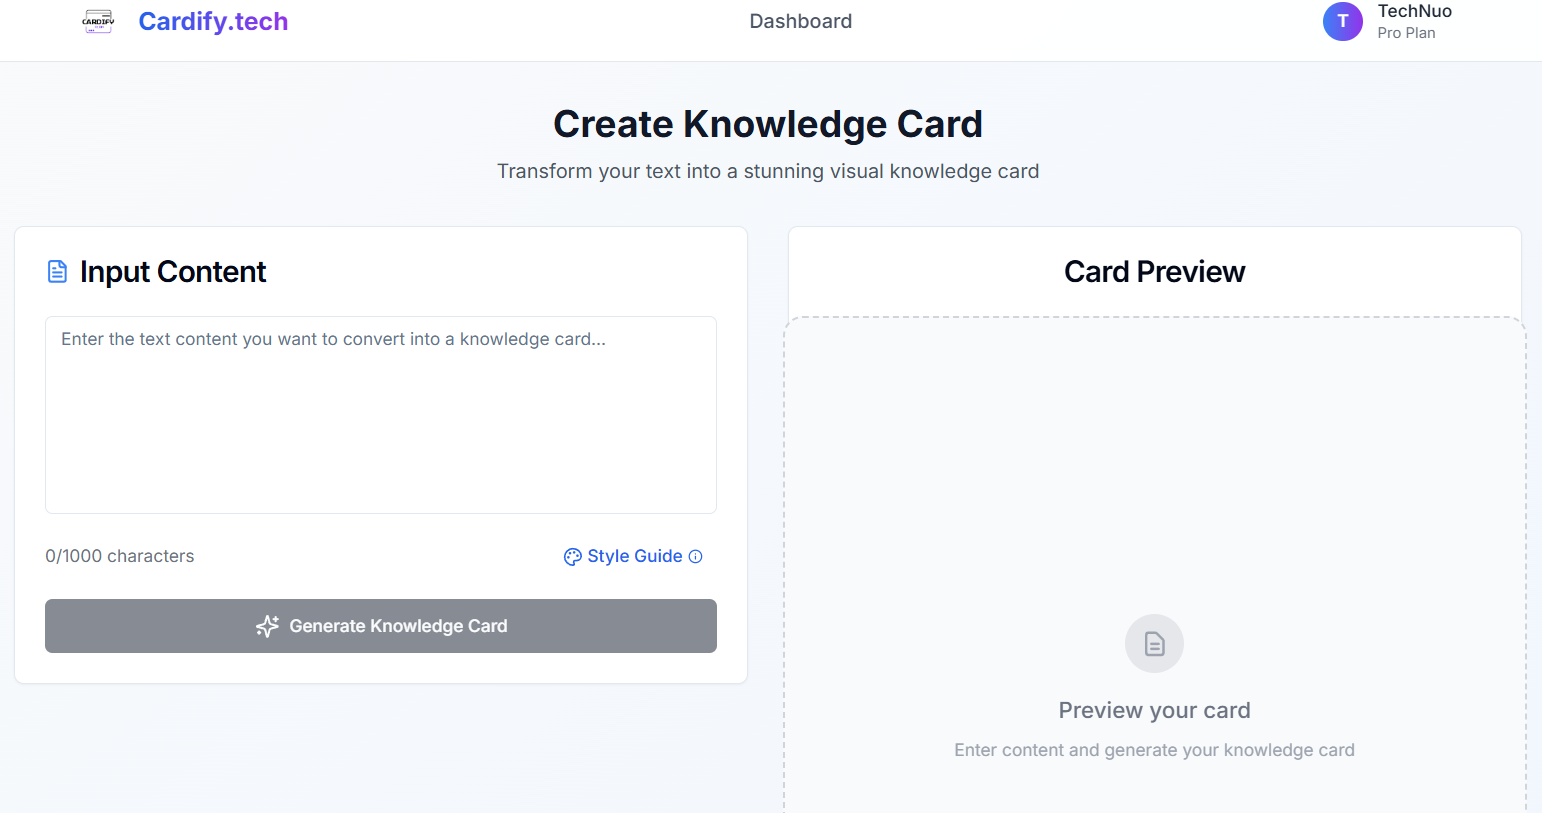Select the Preview your card placeholder icon
The width and height of the screenshot is (1542, 813).
[1154, 643]
